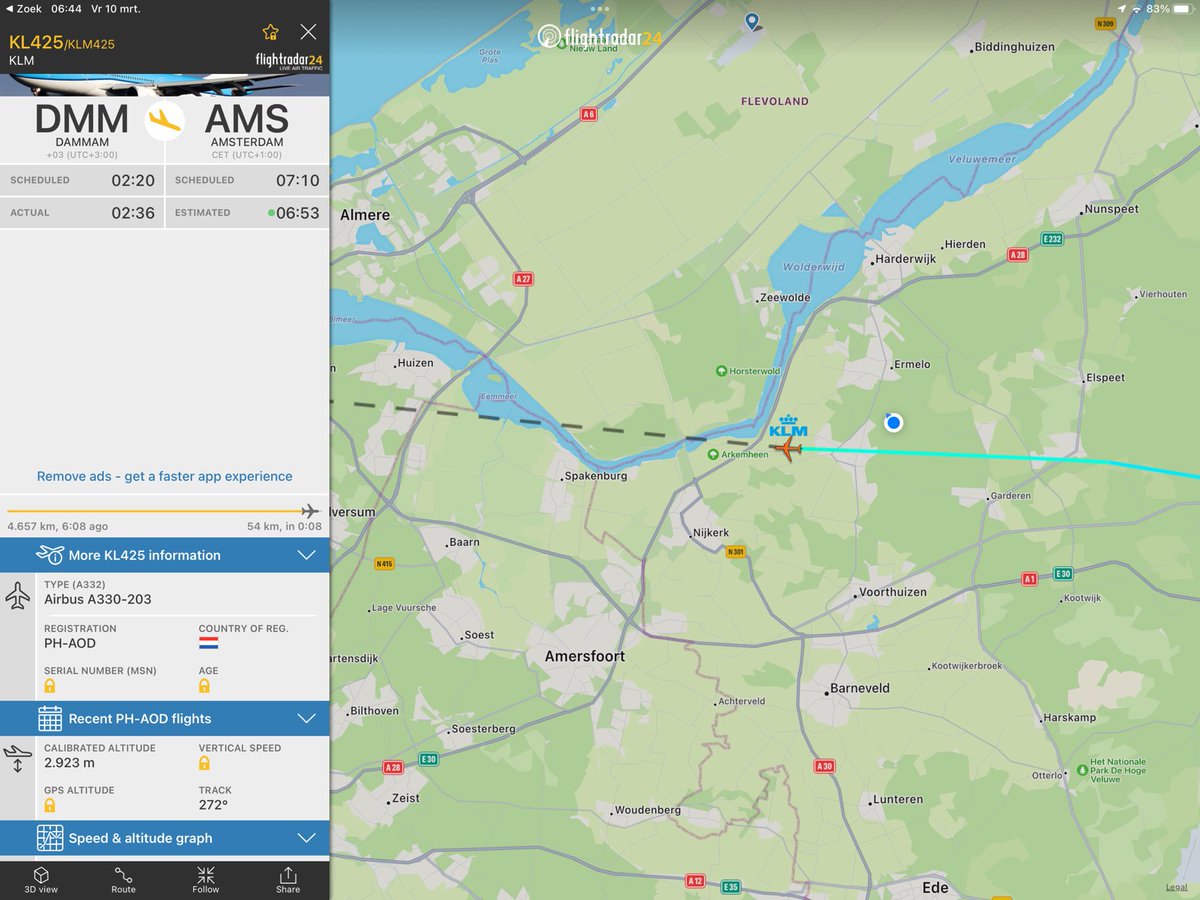Tap the takeoff plane icon between DMM and AMS
Viewport: 1200px width, 900px height.
(x=166, y=120)
